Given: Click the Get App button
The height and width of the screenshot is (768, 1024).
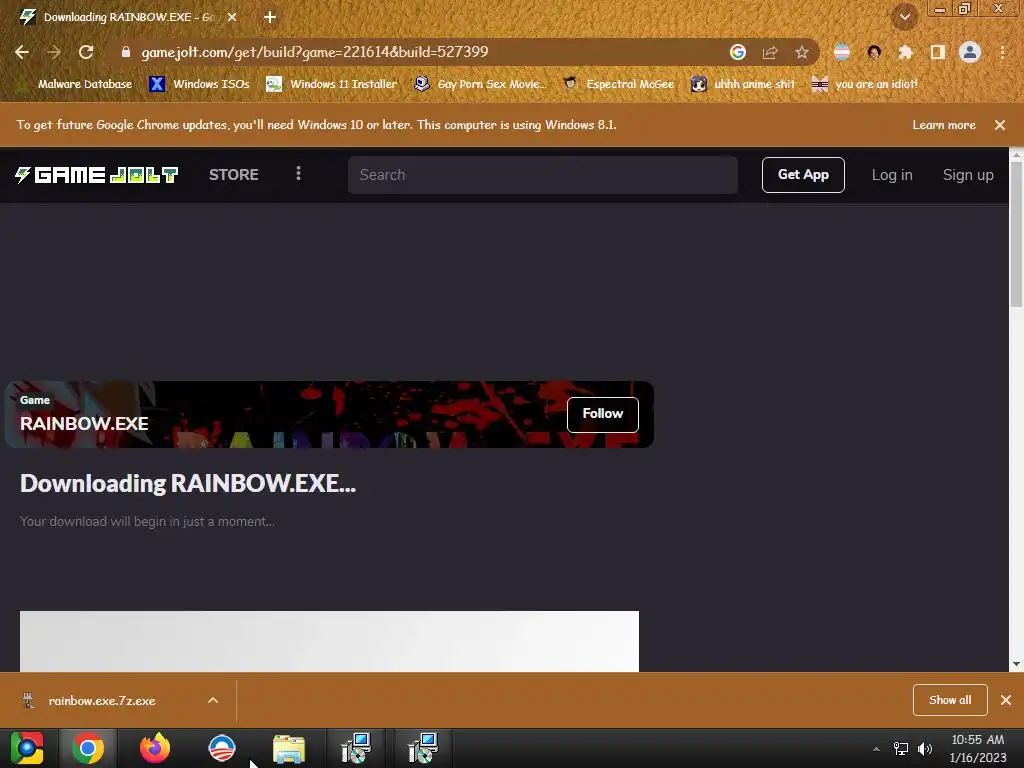Looking at the screenshot, I should 803,174.
